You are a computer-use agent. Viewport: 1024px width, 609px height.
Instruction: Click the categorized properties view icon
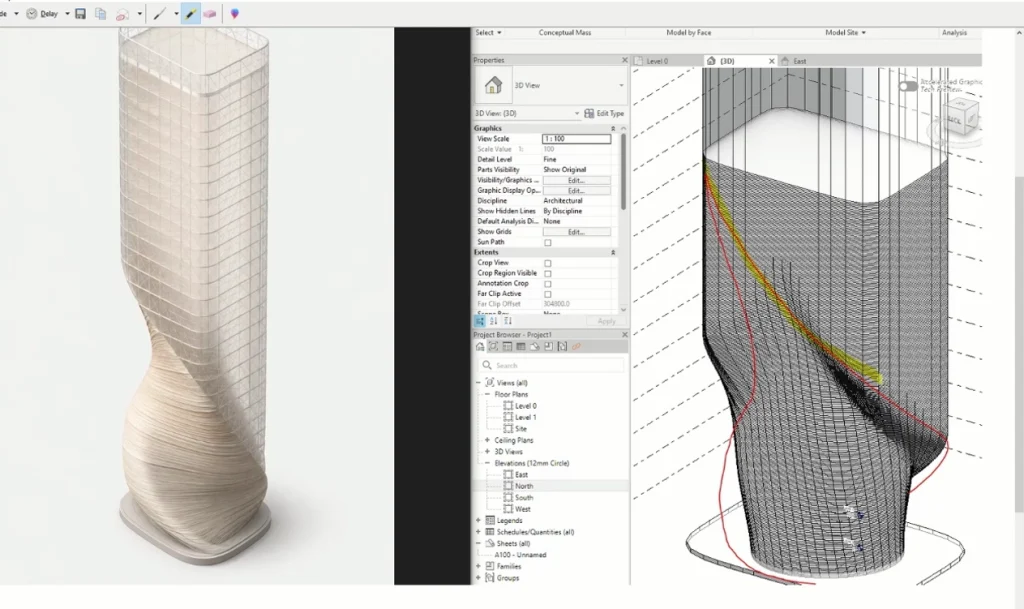pyautogui.click(x=480, y=321)
